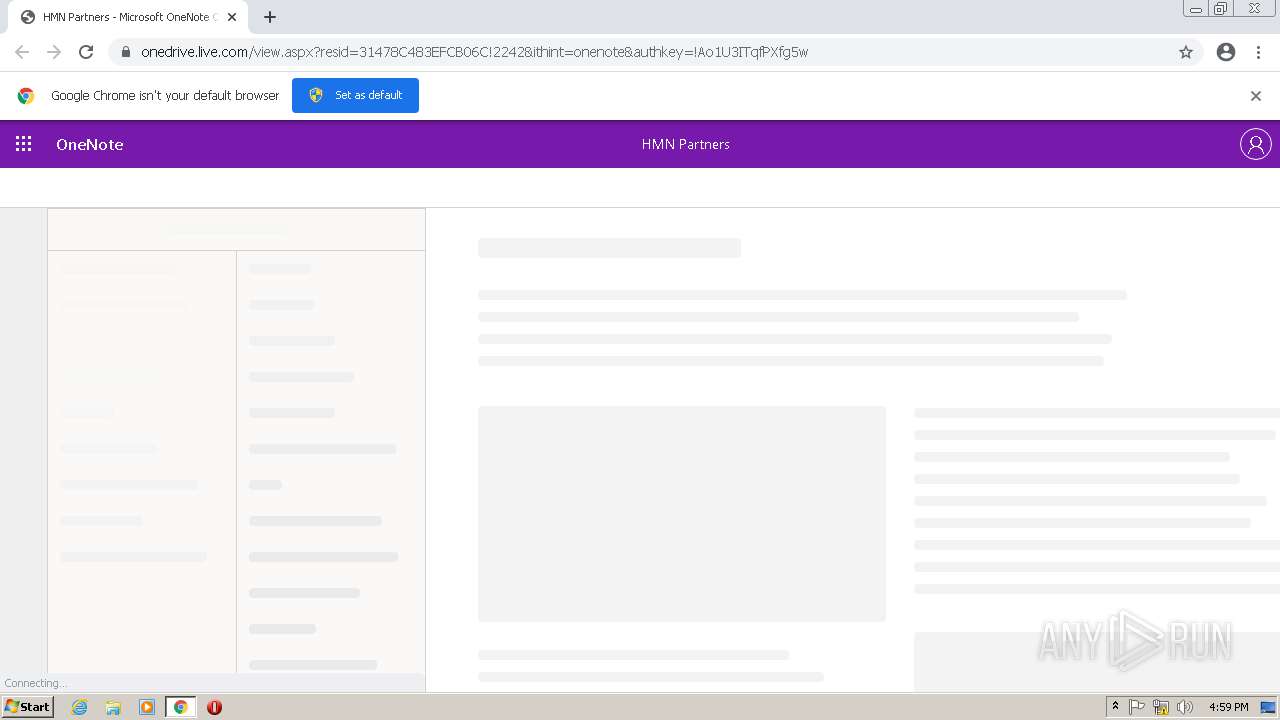Viewport: 1280px width, 720px height.
Task: Open the Chrome profile avatar menu
Action: 1226,52
